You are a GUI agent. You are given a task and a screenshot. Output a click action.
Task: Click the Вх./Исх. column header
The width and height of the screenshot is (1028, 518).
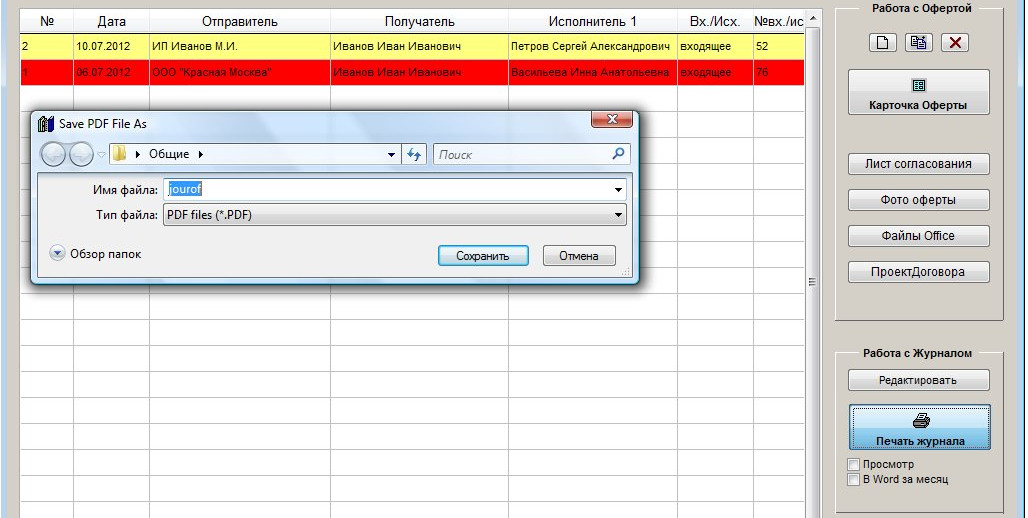pyautogui.click(x=715, y=22)
